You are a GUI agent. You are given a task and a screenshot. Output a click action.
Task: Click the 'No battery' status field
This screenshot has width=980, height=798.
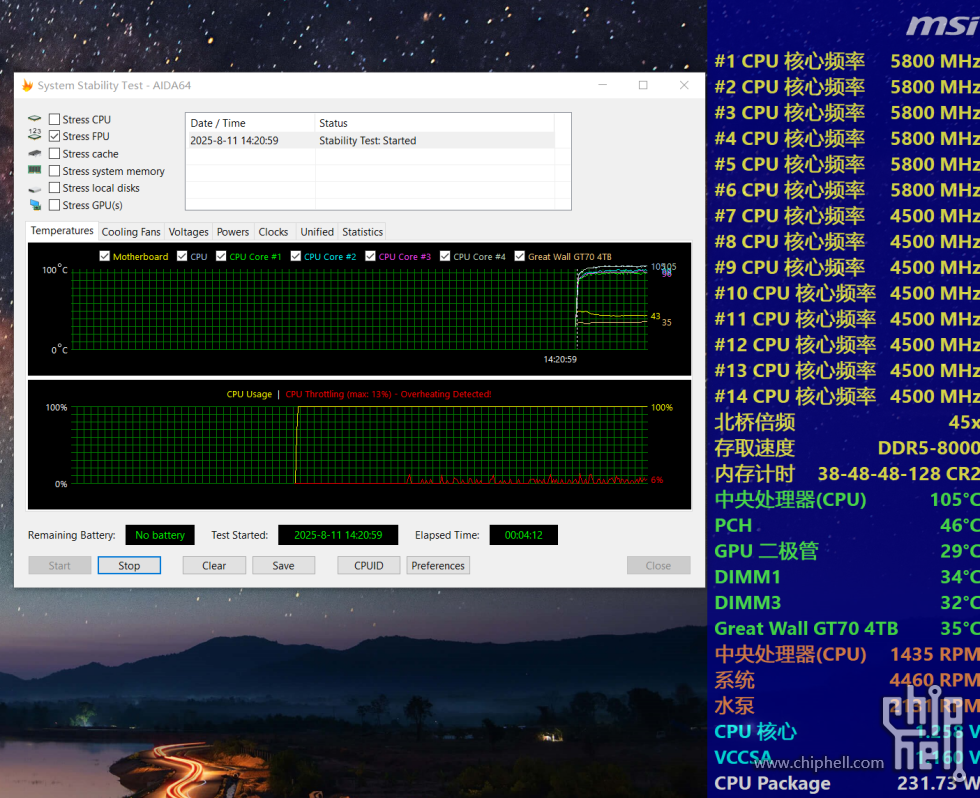(x=160, y=535)
